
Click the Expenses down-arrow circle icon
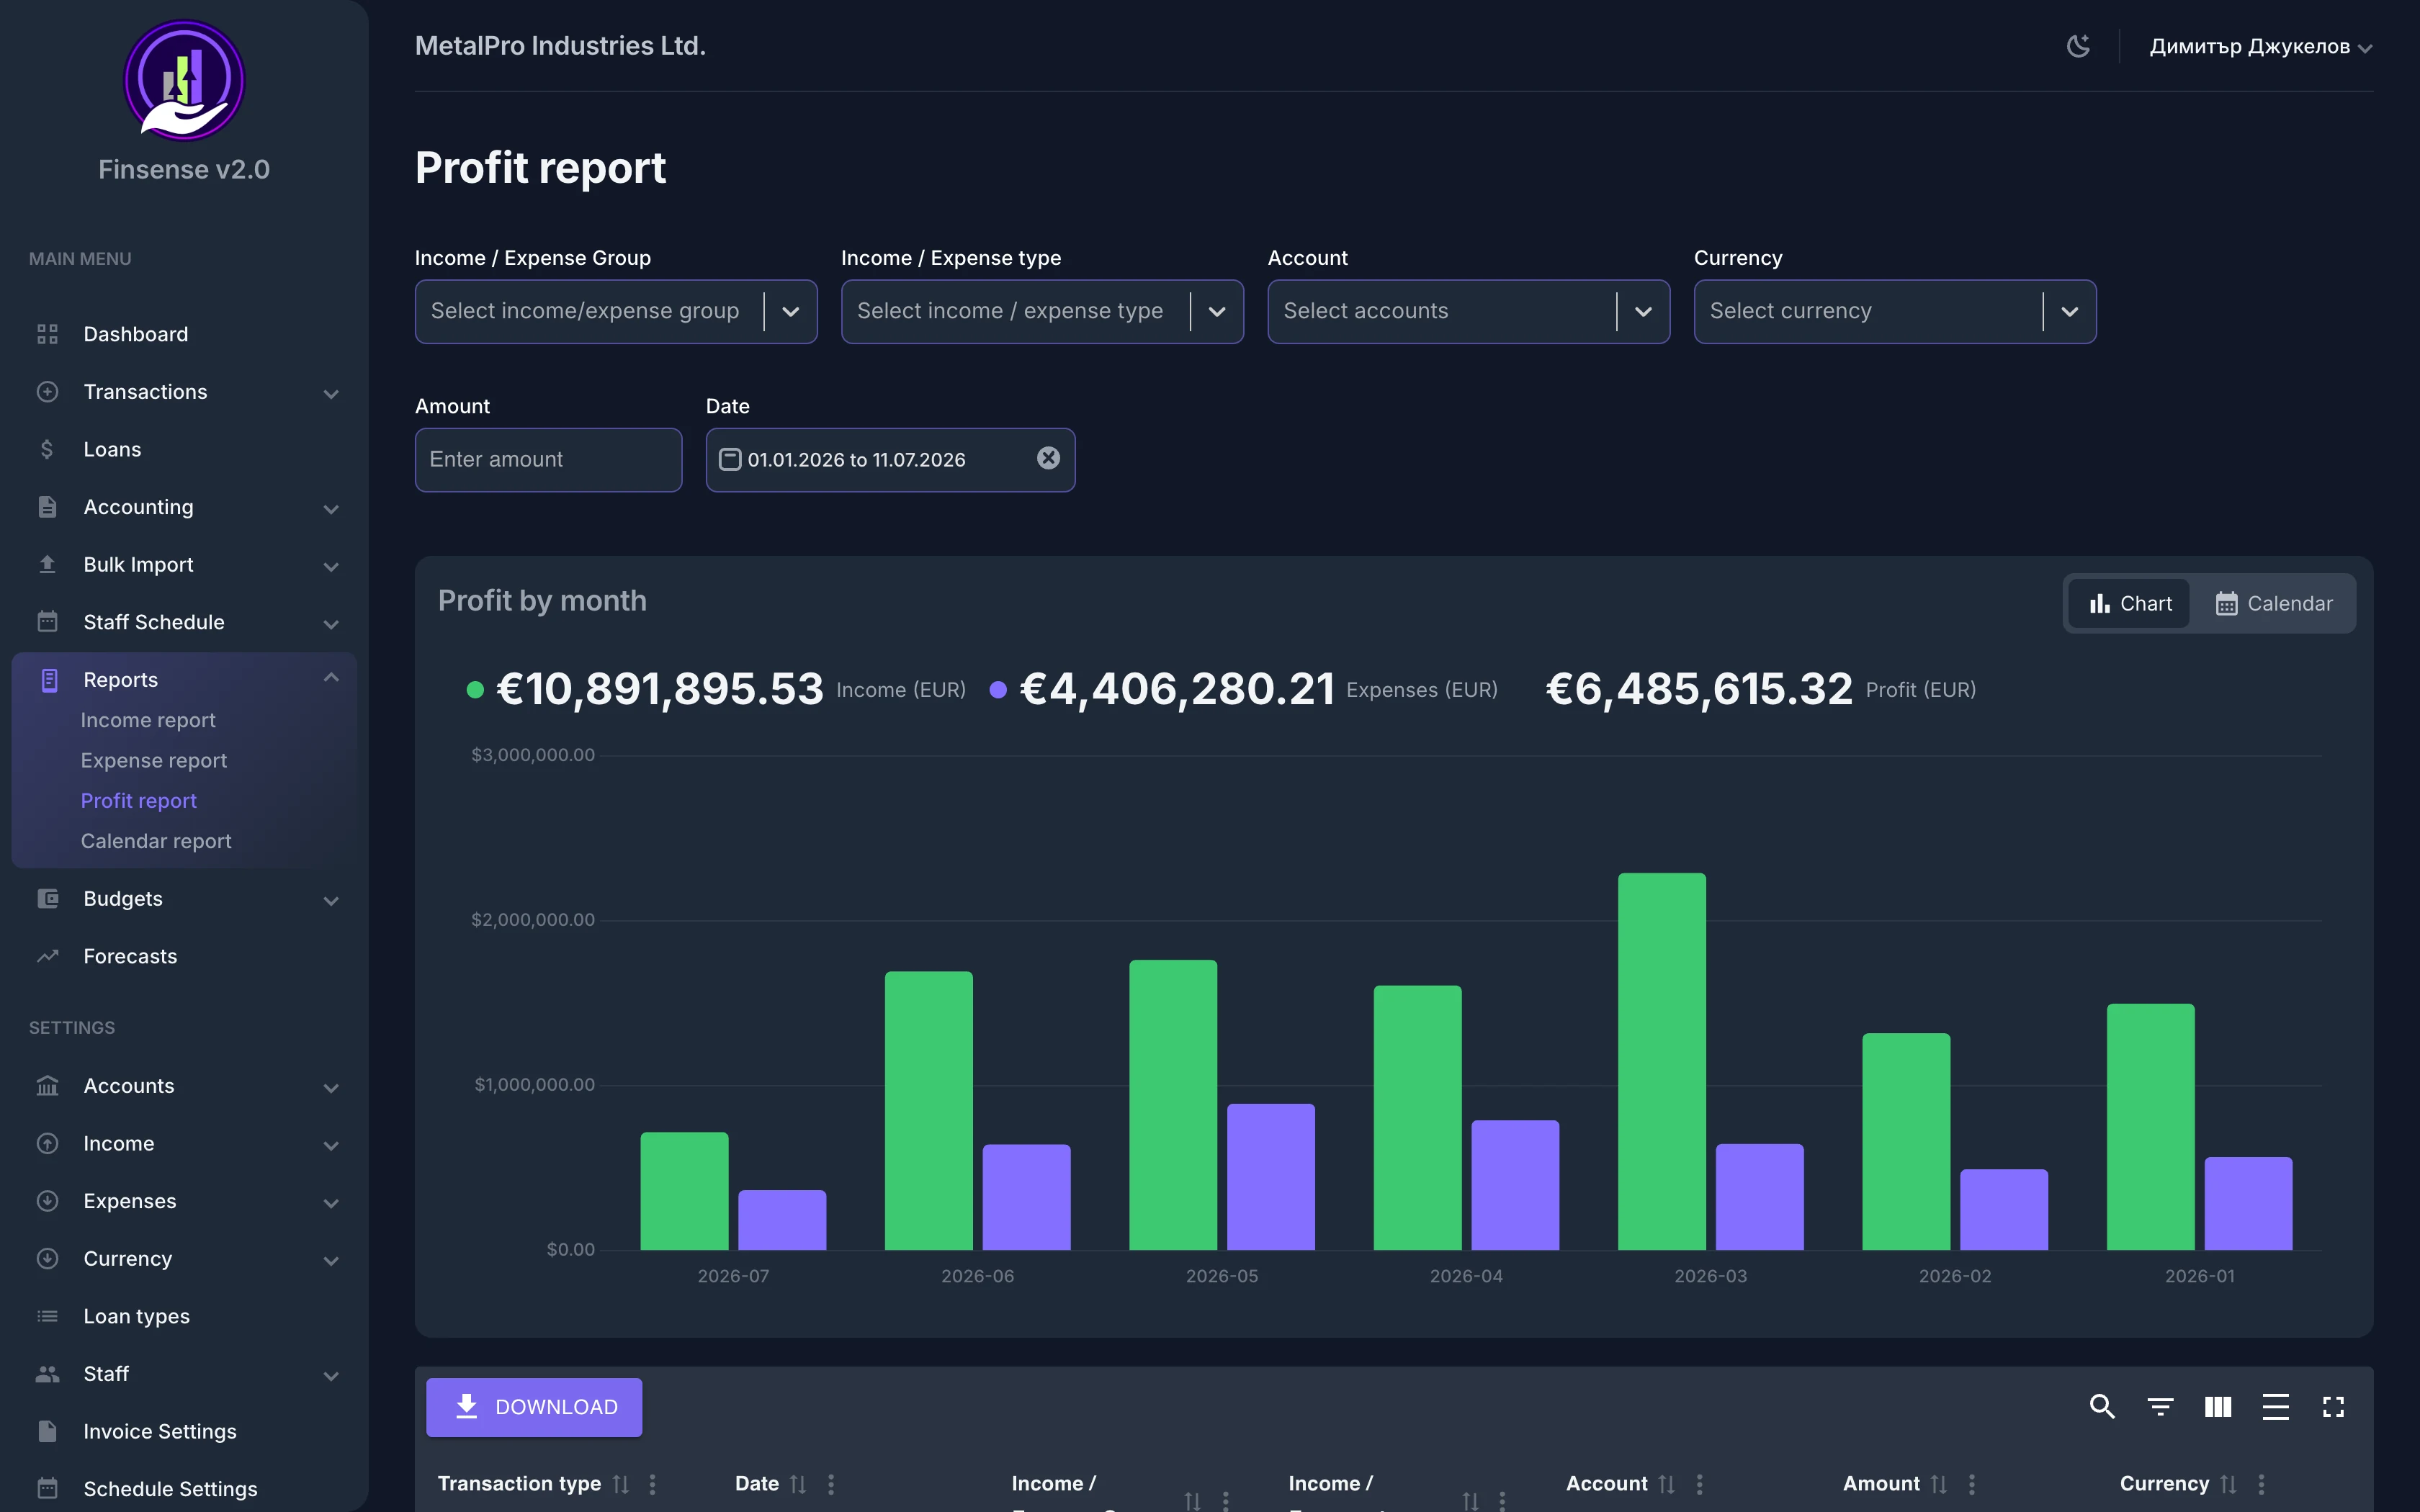47,1201
